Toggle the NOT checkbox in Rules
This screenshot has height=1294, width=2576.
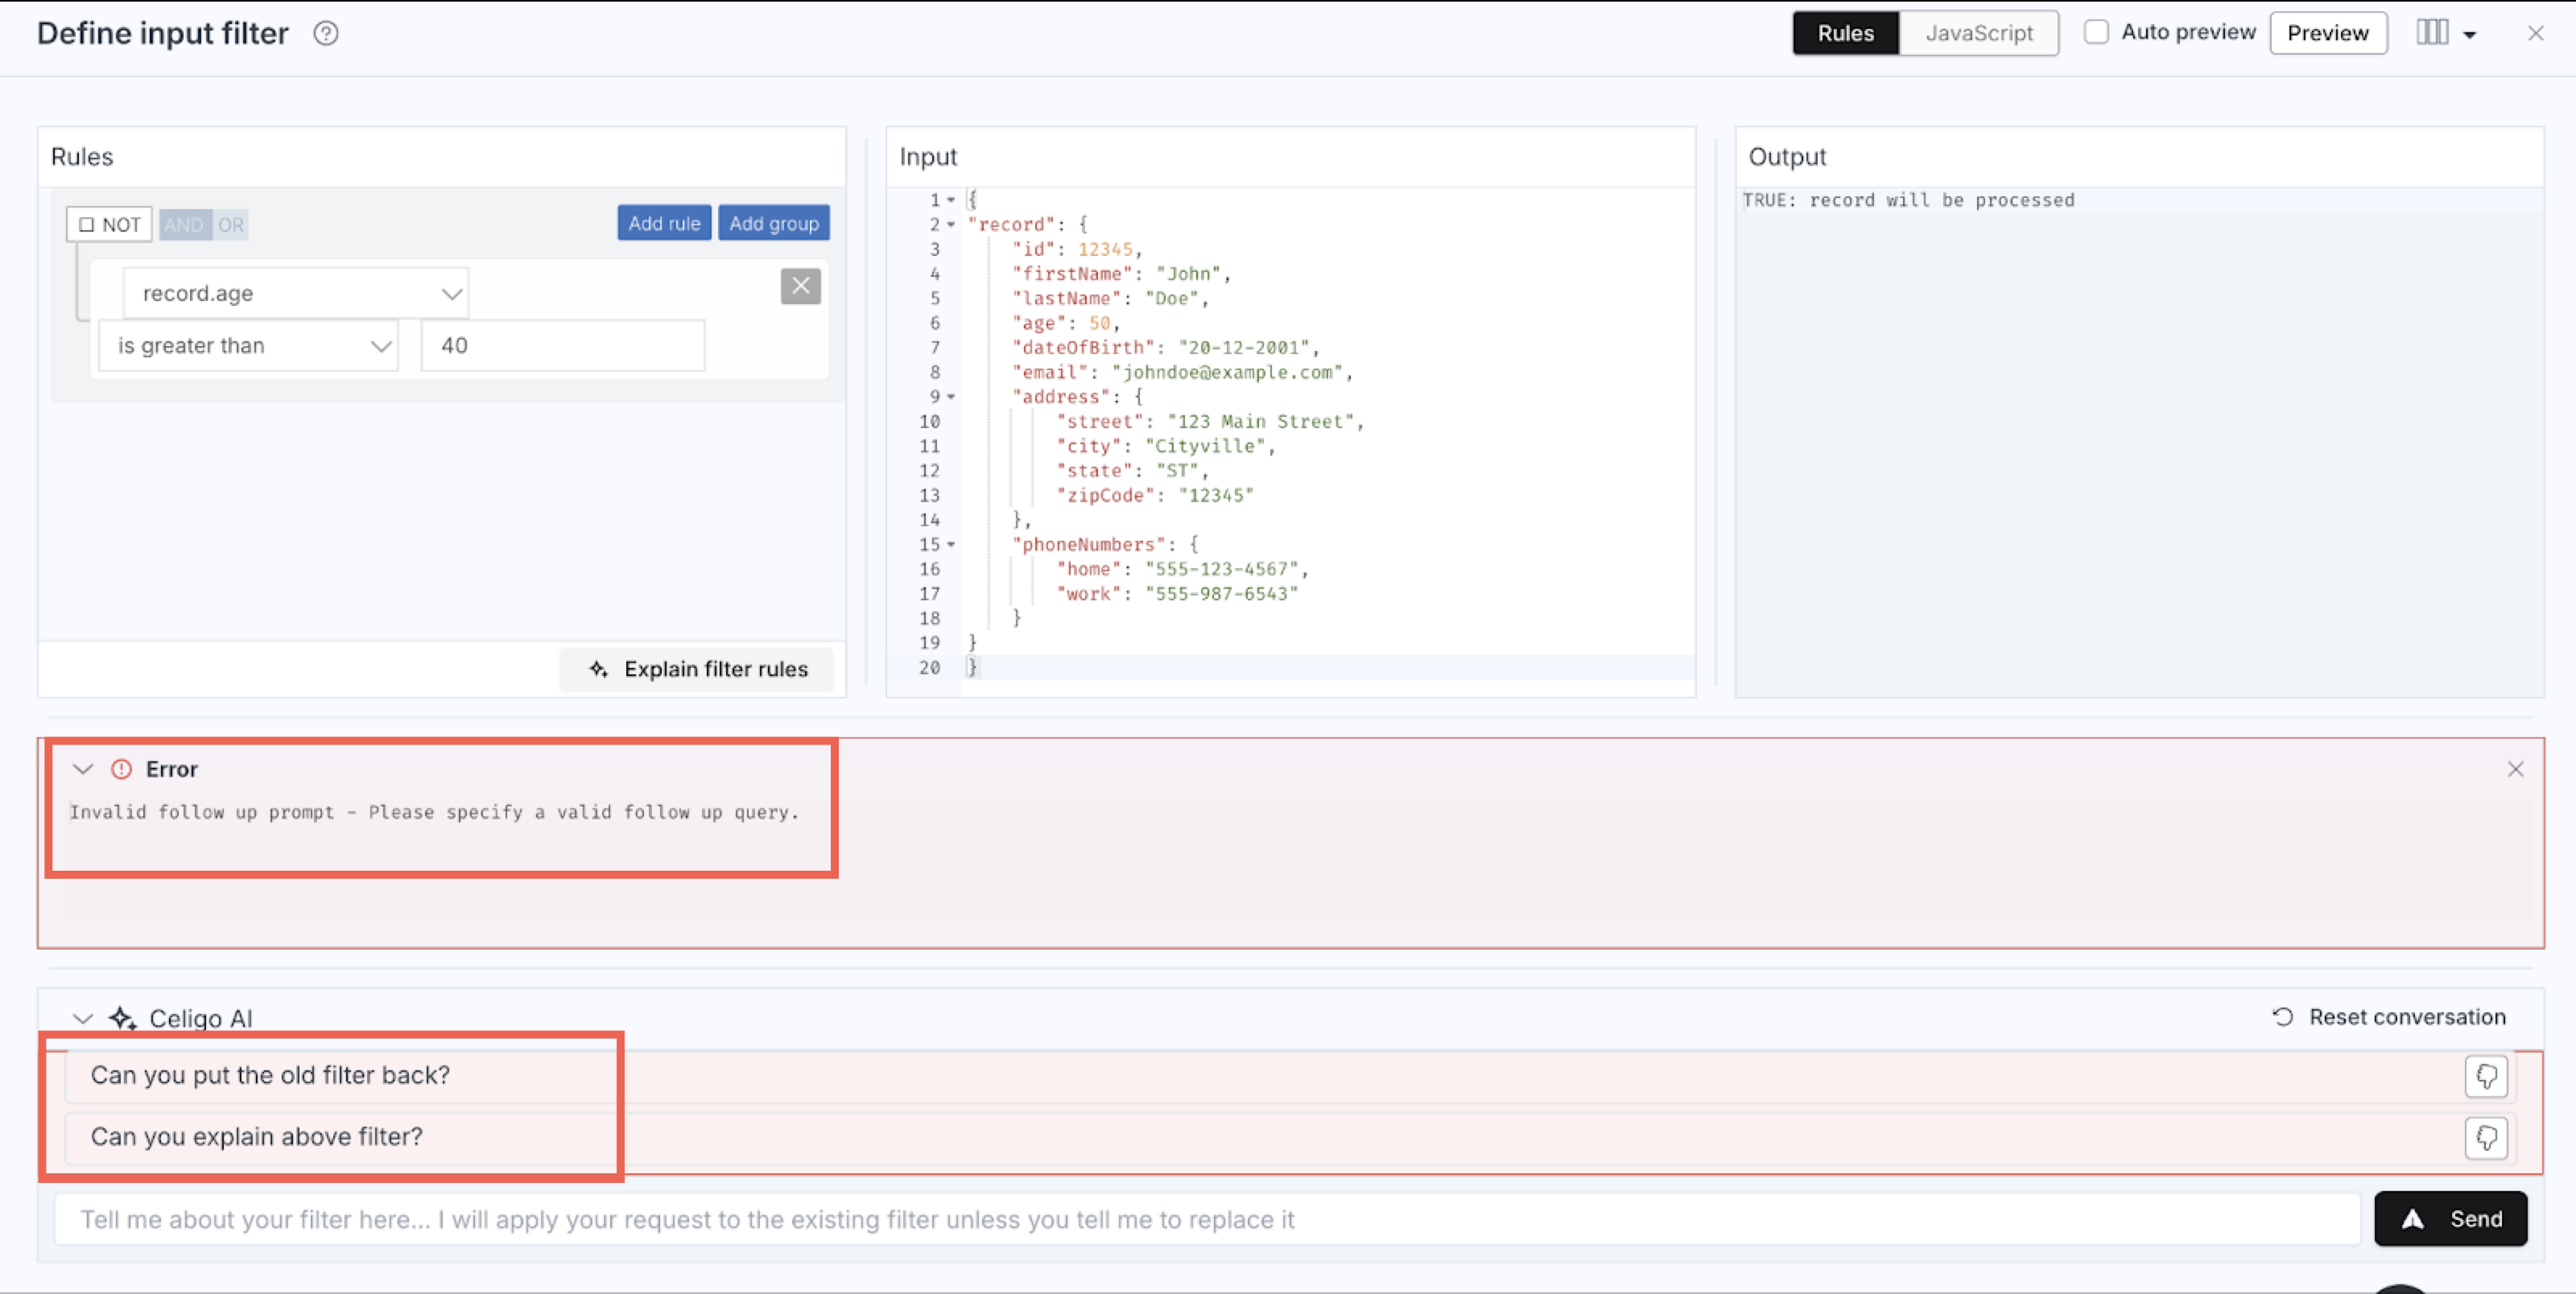pos(86,225)
